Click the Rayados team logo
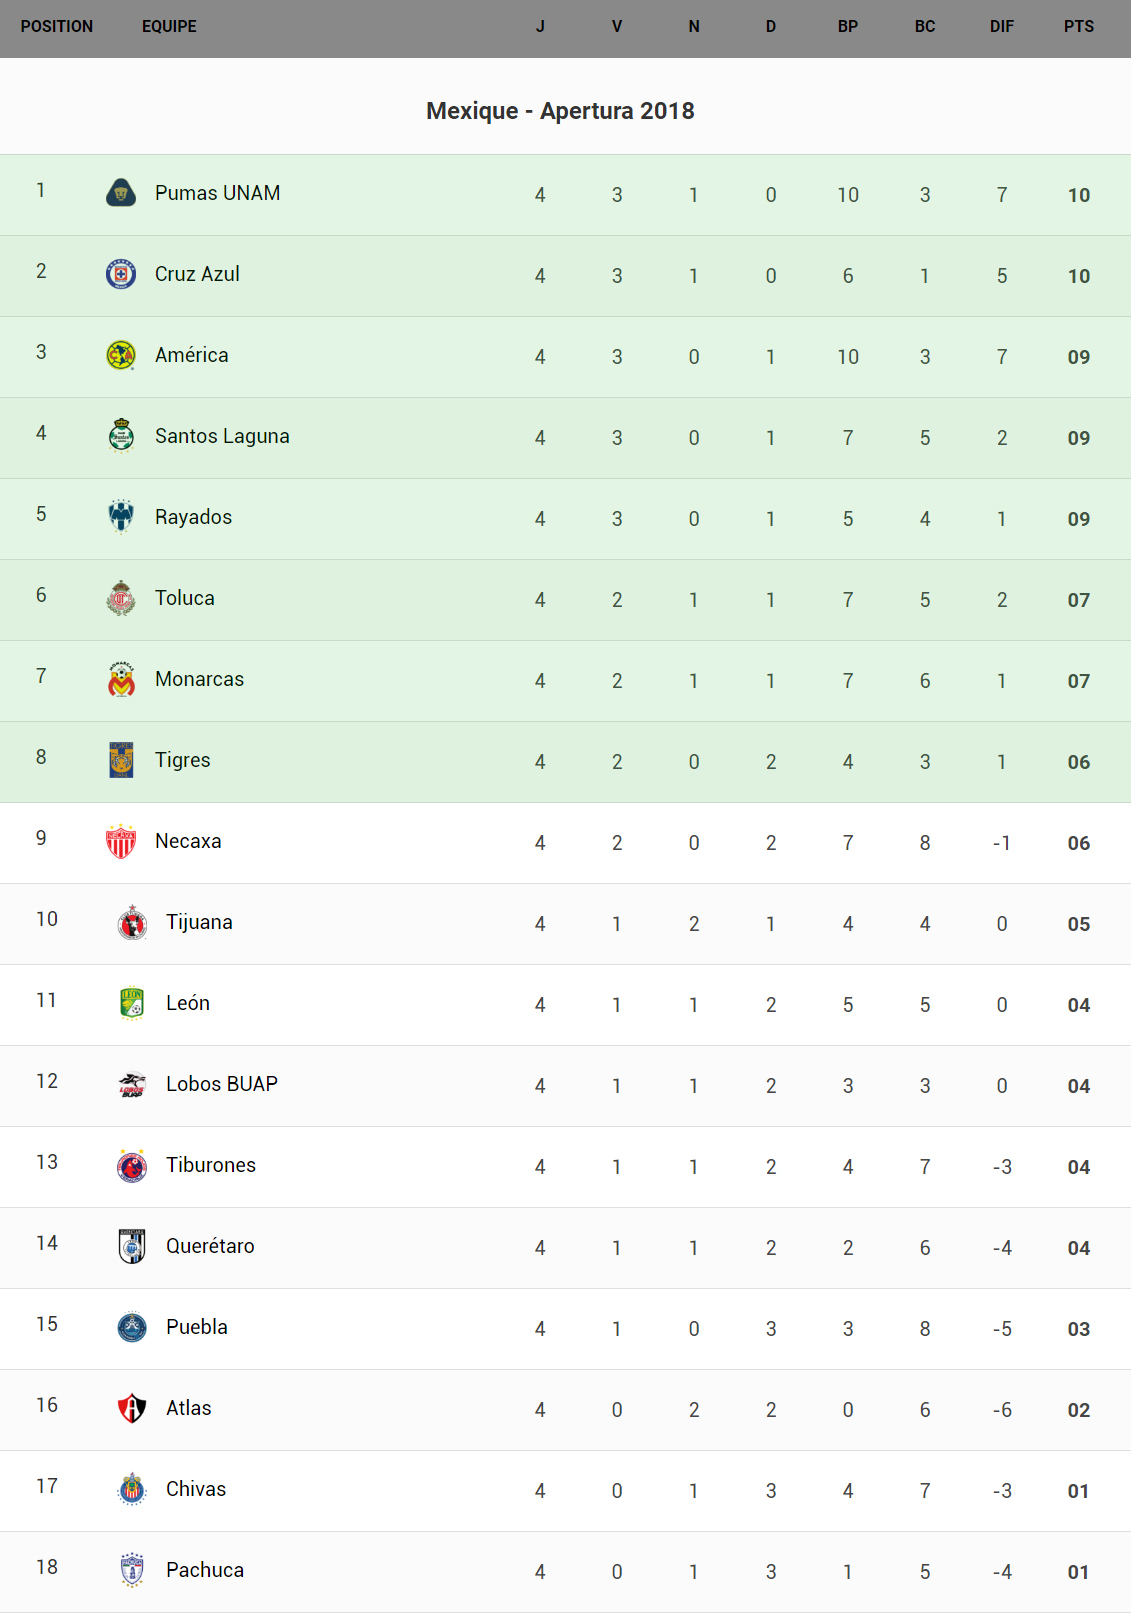 click(x=121, y=517)
